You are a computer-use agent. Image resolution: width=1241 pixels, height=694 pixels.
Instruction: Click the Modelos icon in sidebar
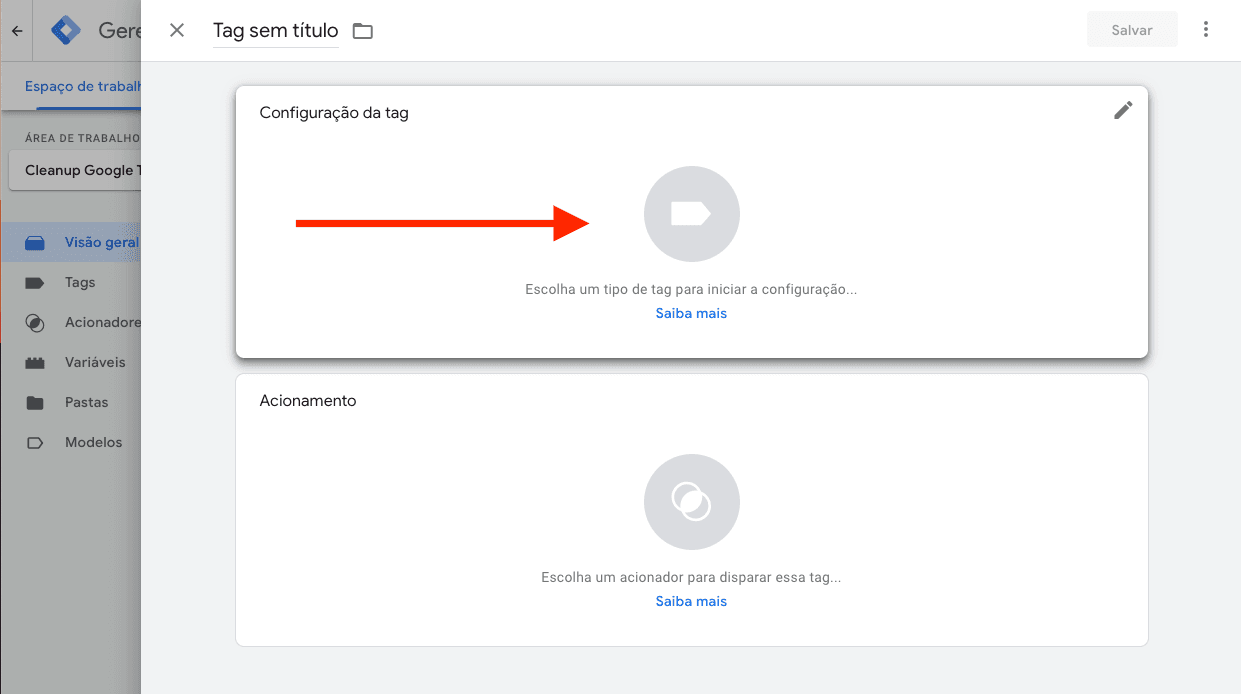(x=35, y=443)
